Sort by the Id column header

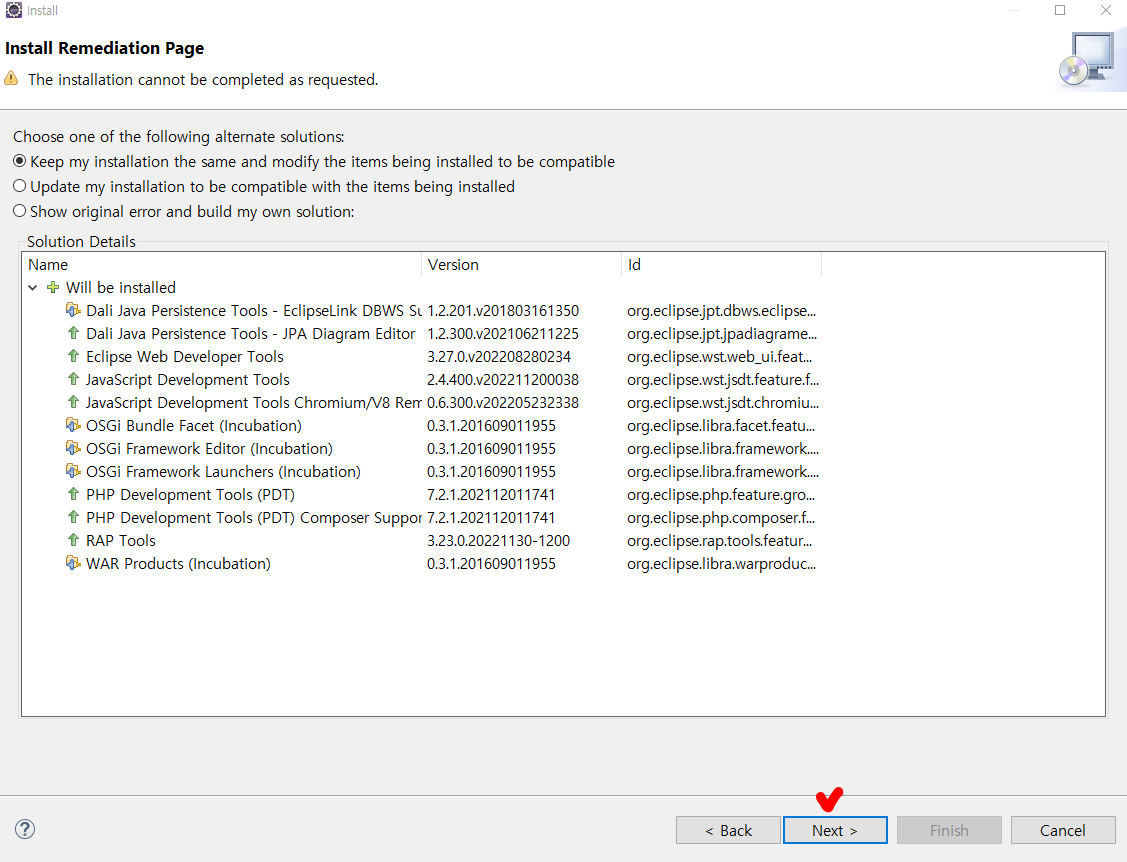pyautogui.click(x=721, y=265)
